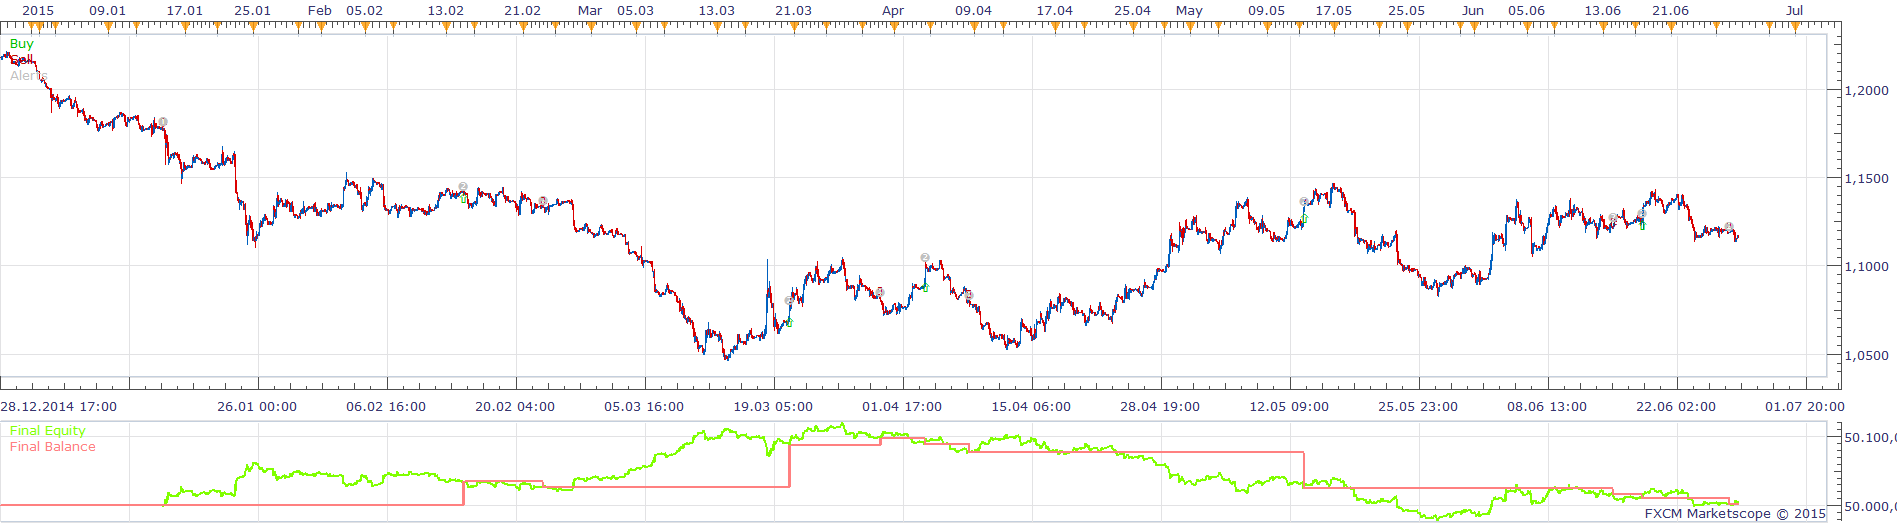Click the Apr month label on top ruler
Image resolution: width=1899 pixels, height=523 pixels.
tap(893, 10)
